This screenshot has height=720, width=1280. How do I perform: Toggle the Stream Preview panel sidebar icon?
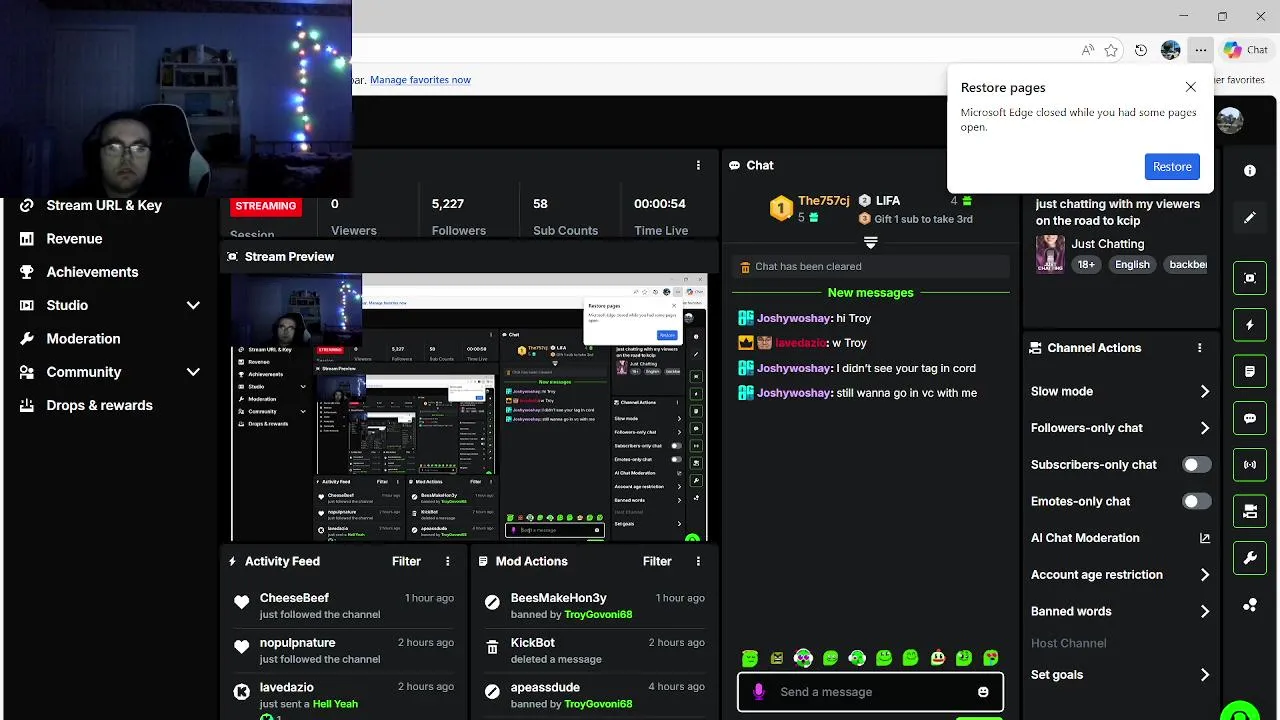coord(1250,278)
